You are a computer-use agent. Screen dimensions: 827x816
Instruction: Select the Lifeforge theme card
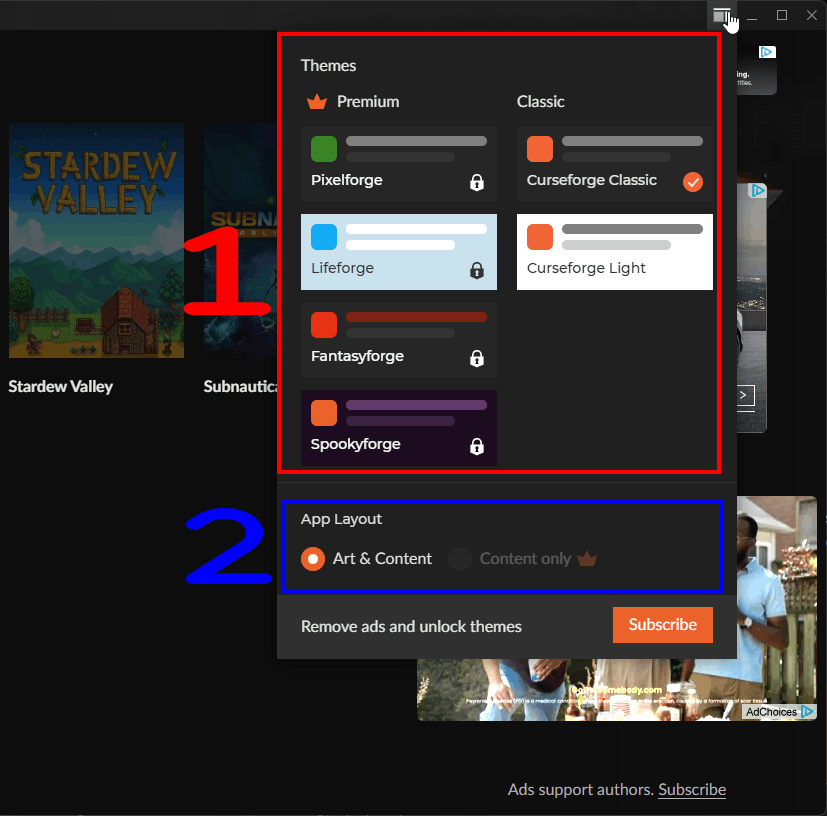pos(399,252)
